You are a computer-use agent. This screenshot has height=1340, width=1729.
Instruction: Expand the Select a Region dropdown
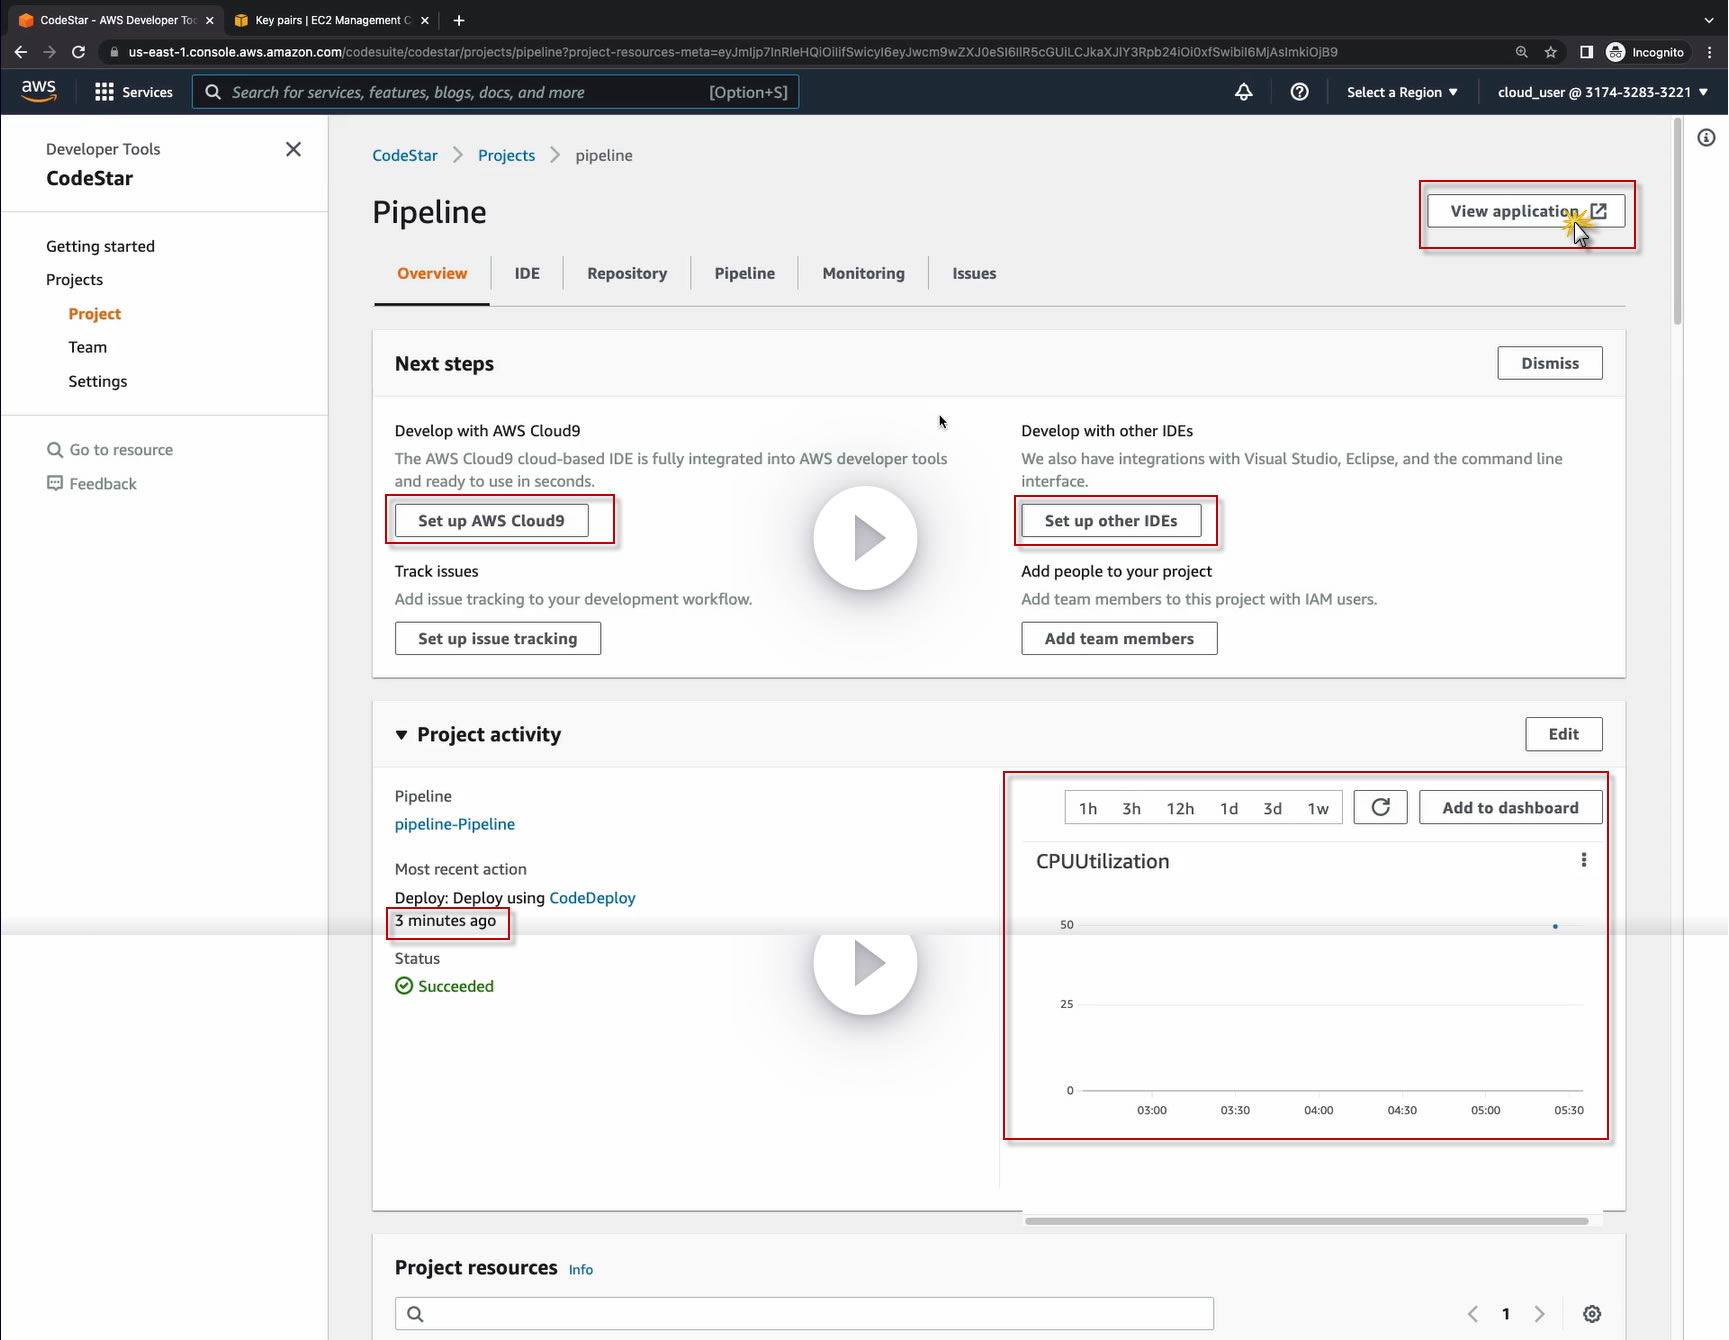[1402, 92]
